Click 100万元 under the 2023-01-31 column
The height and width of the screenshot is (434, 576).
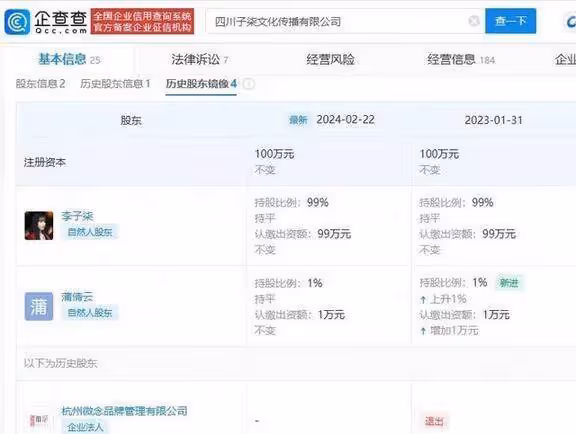coord(439,154)
